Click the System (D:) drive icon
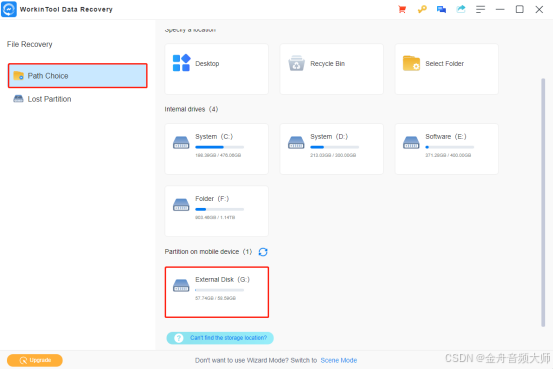Viewport: 554px width, 369px height. 296,143
